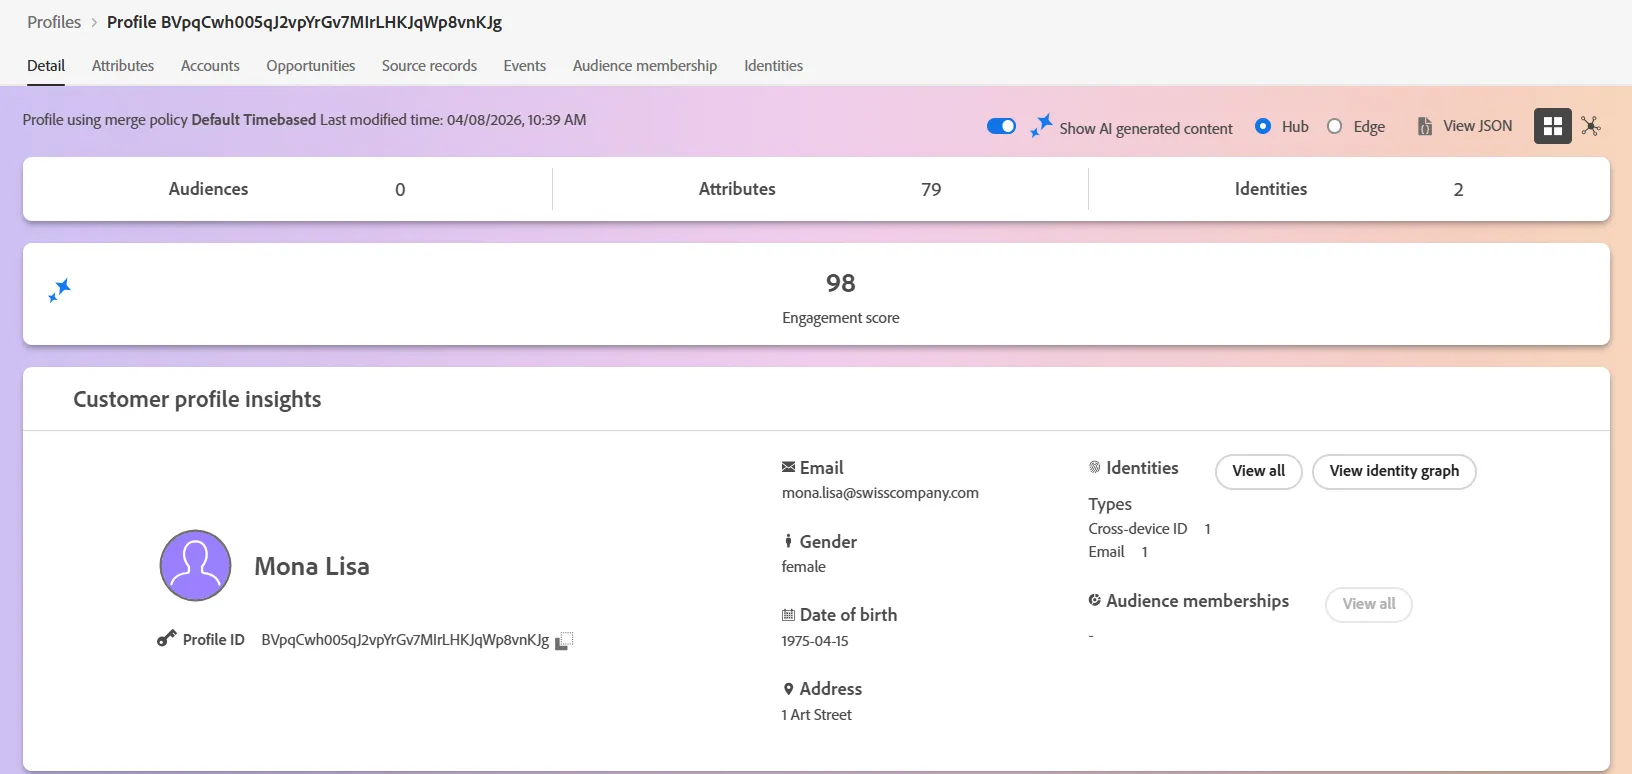Open the Source records tab
1632x774 pixels.
pos(429,66)
